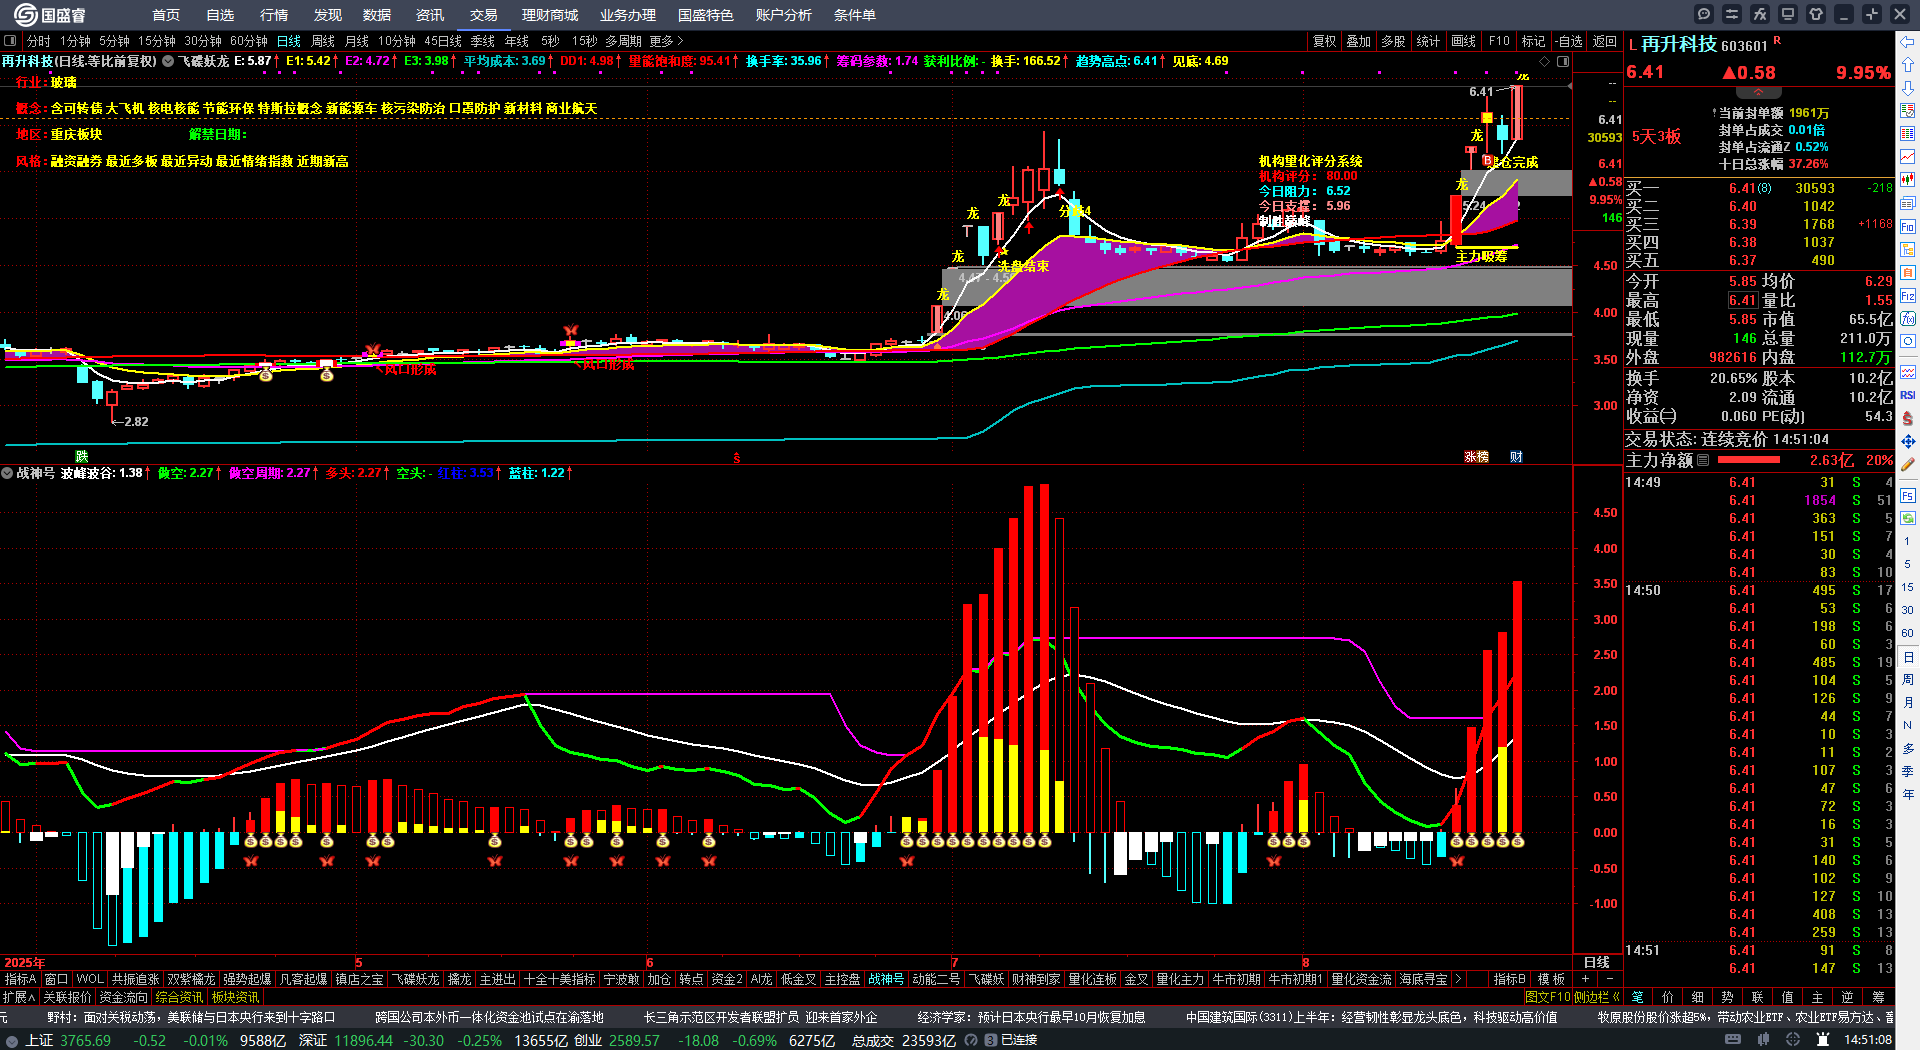Open the quote list grid icon in right sidebar
Viewport: 1920px width, 1050px height.
coord(1908,133)
